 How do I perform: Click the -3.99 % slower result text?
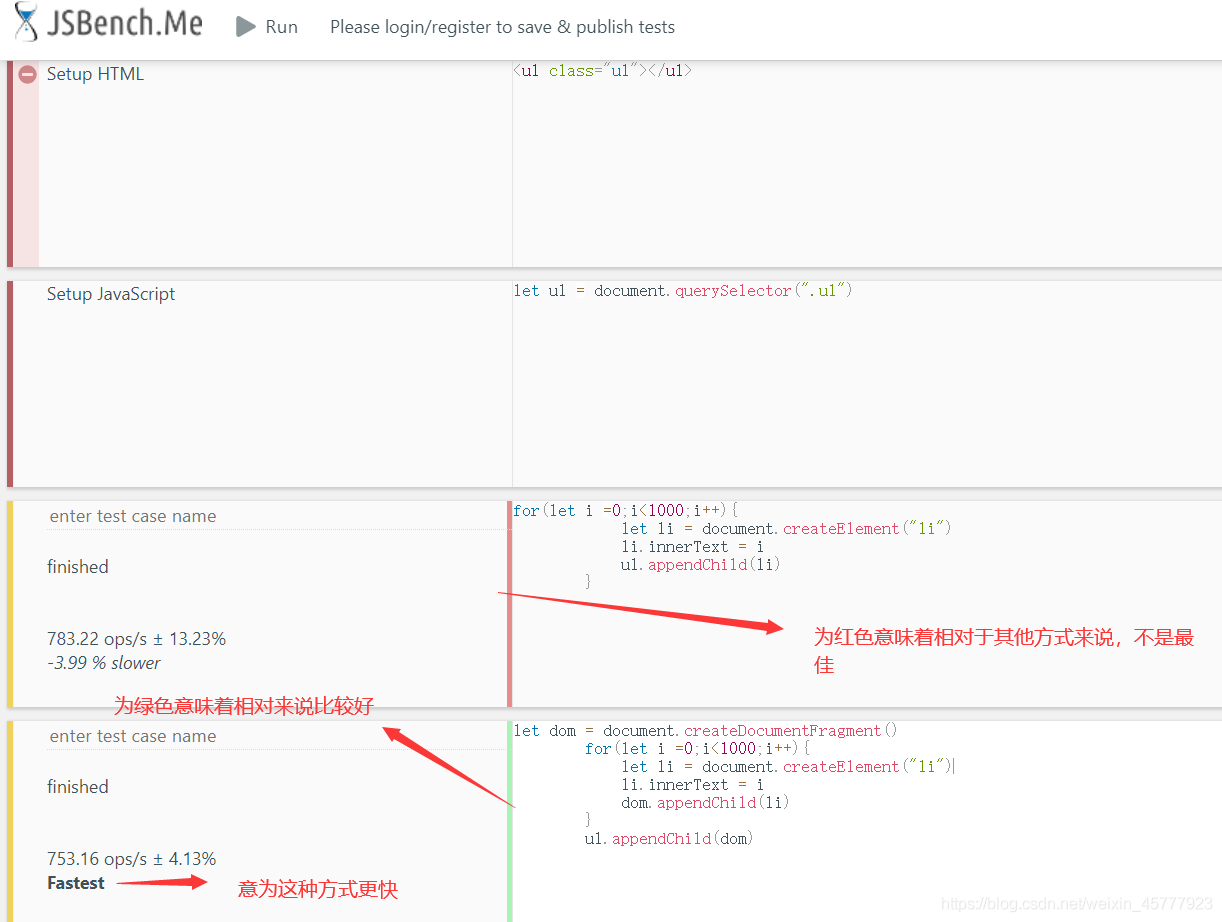[103, 663]
